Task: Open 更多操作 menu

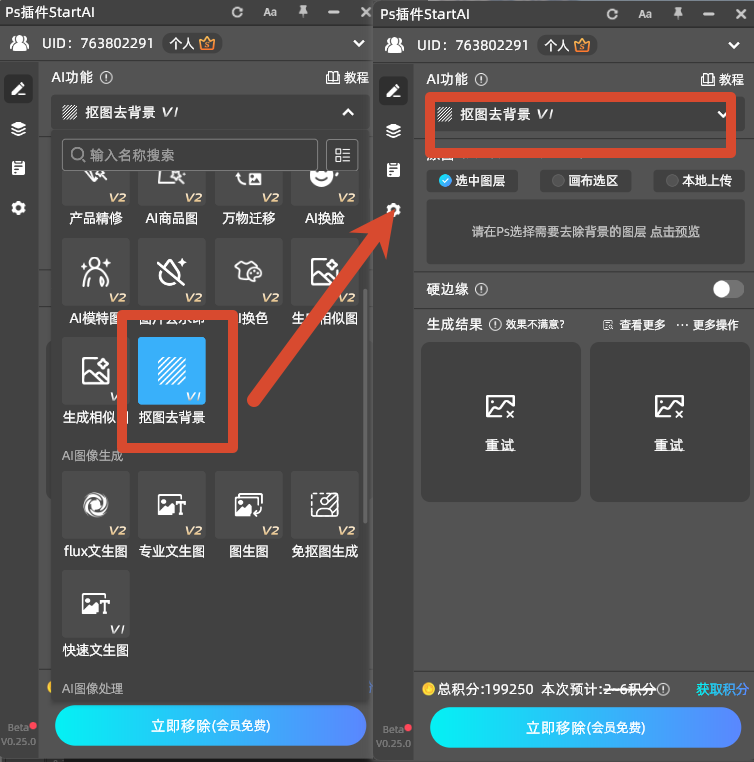Action: [707, 325]
